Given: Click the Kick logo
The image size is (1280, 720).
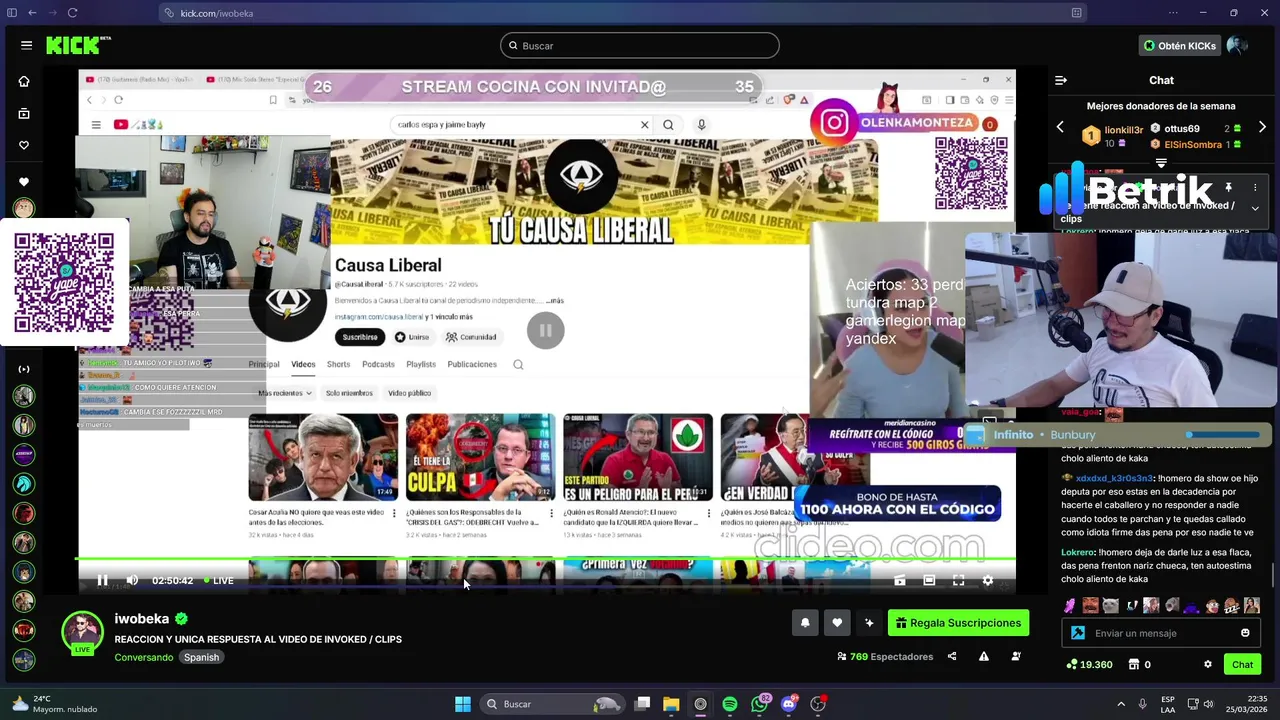Looking at the screenshot, I should pyautogui.click(x=77, y=45).
